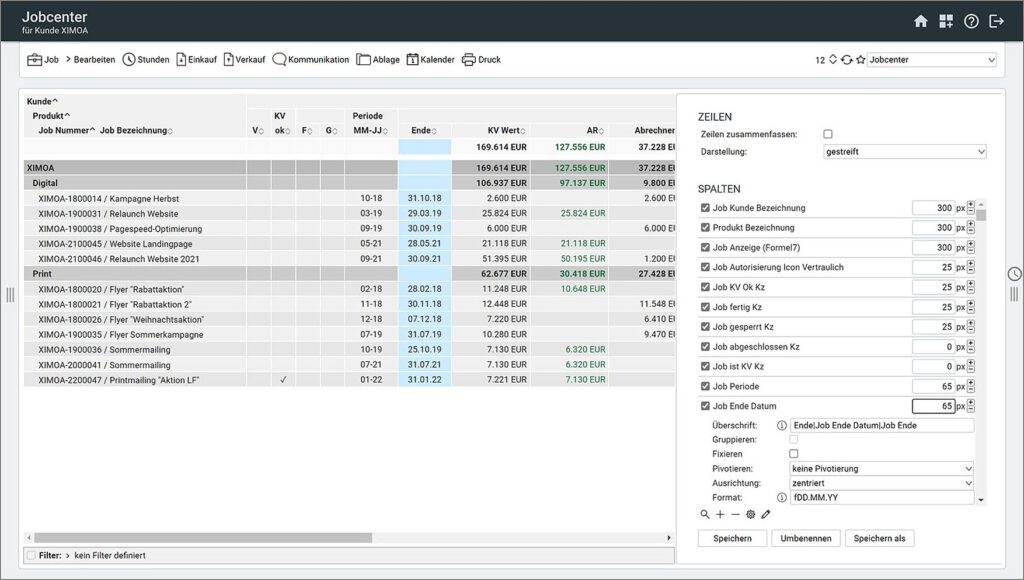The height and width of the screenshot is (580, 1024).
Task: Click the logout icon in header
Action: pos(996,21)
